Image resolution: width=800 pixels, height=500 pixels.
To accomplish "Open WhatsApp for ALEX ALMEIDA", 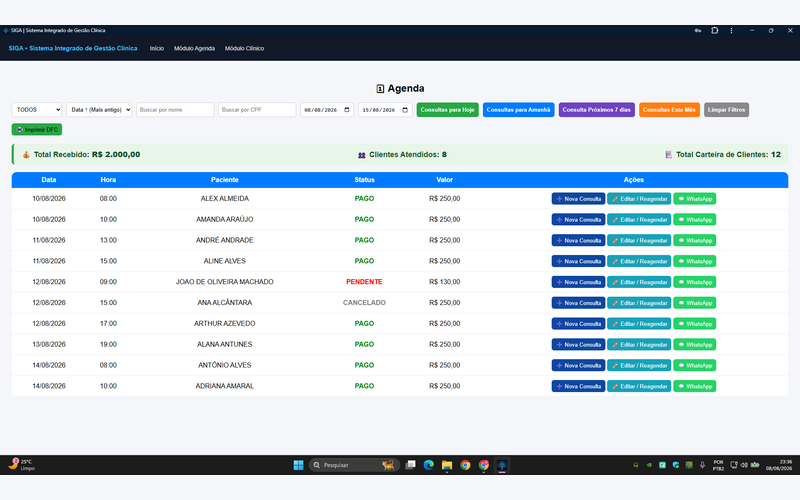I will tap(694, 198).
